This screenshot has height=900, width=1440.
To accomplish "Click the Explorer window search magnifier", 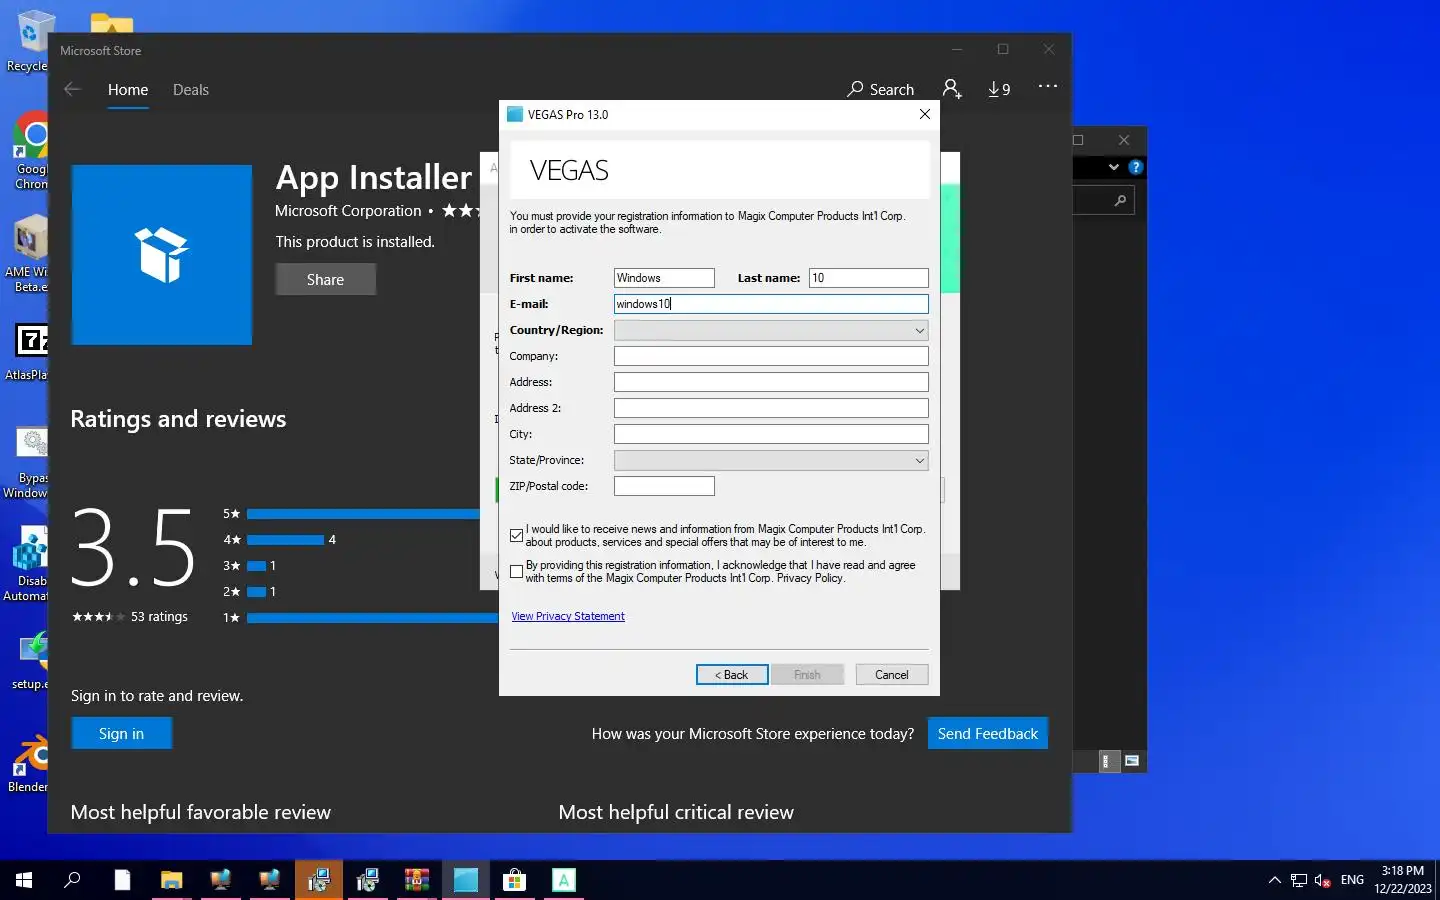I will click(x=1120, y=201).
